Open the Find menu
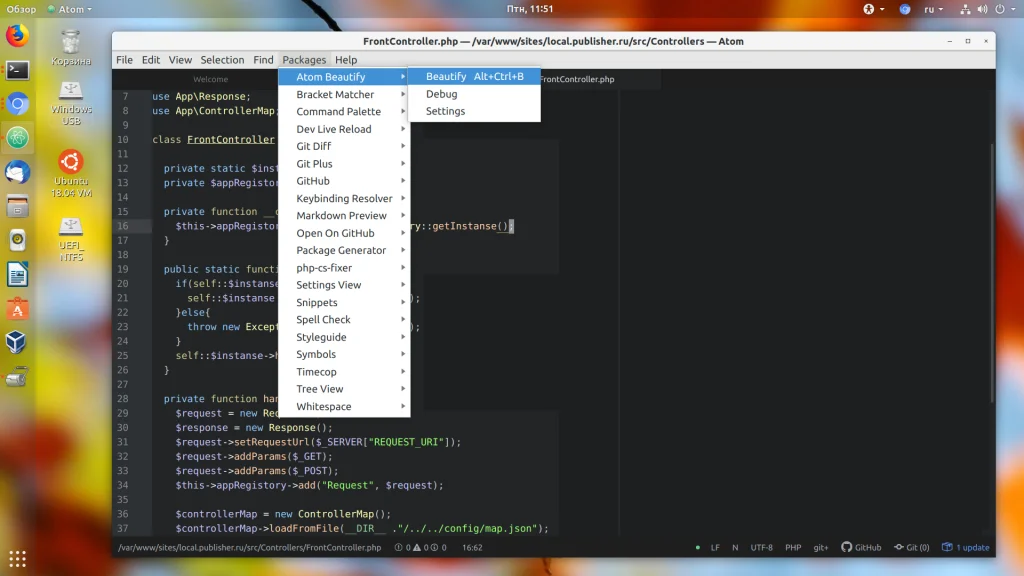The height and width of the screenshot is (576, 1024). point(263,60)
